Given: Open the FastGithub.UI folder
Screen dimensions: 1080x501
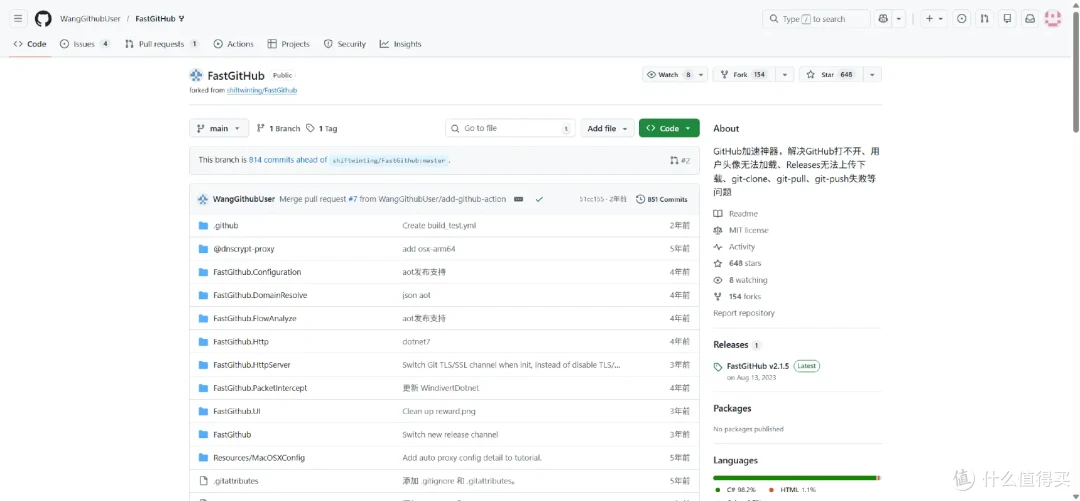Looking at the screenshot, I should click(x=237, y=411).
